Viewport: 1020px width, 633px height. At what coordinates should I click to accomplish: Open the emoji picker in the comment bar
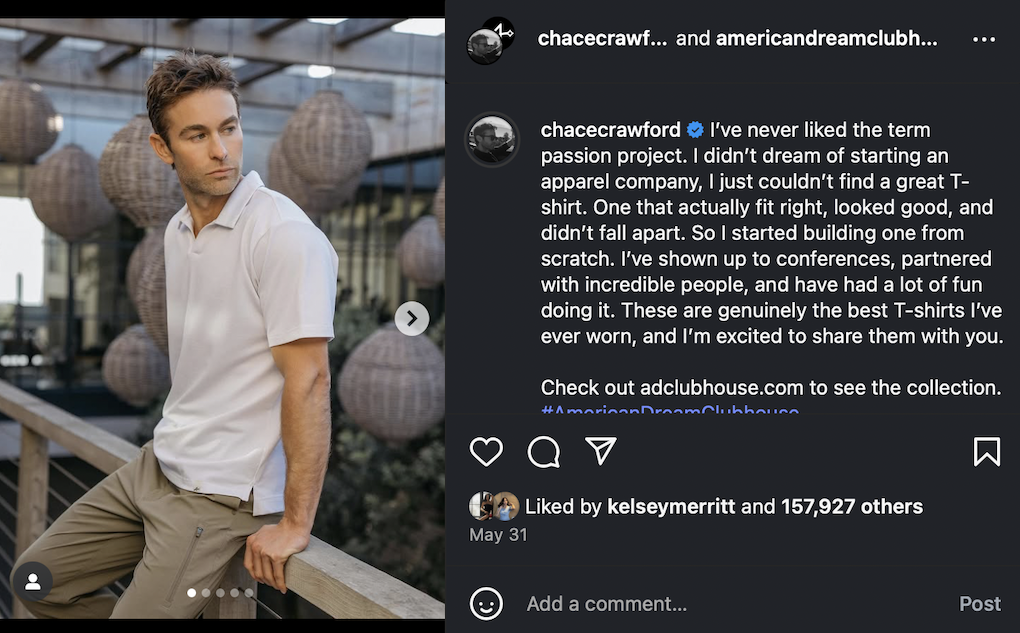click(486, 604)
